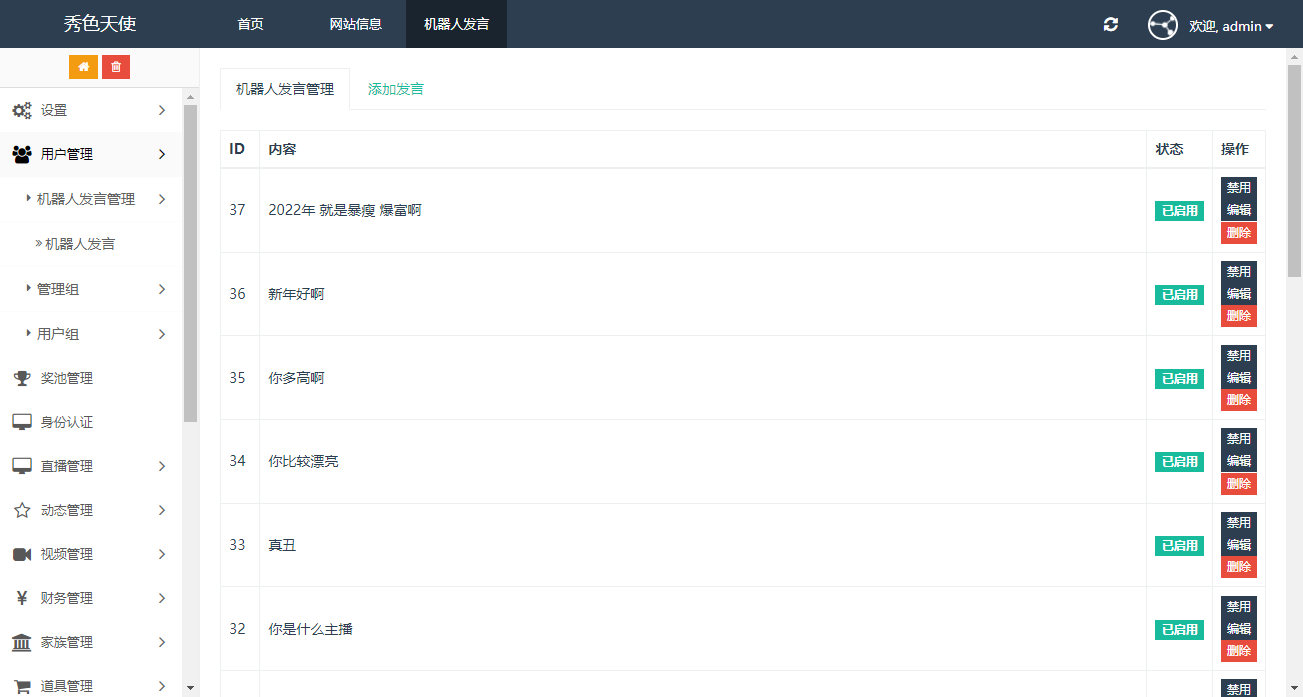Delete the 你是什么主播 message
Image resolution: width=1303 pixels, height=697 pixels.
(1238, 651)
